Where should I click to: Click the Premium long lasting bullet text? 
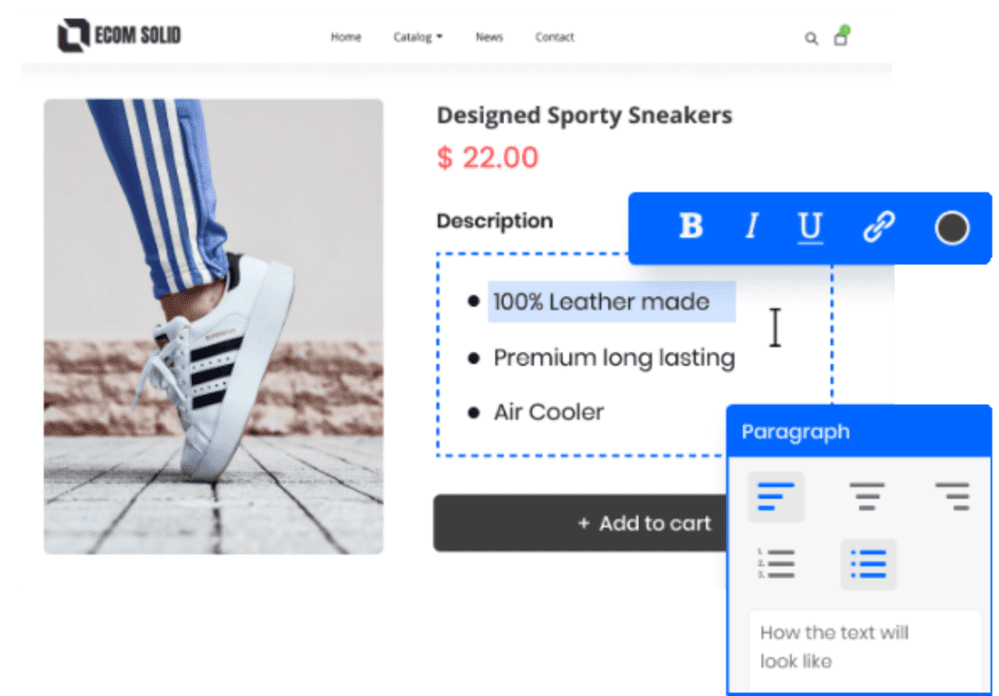(x=614, y=358)
